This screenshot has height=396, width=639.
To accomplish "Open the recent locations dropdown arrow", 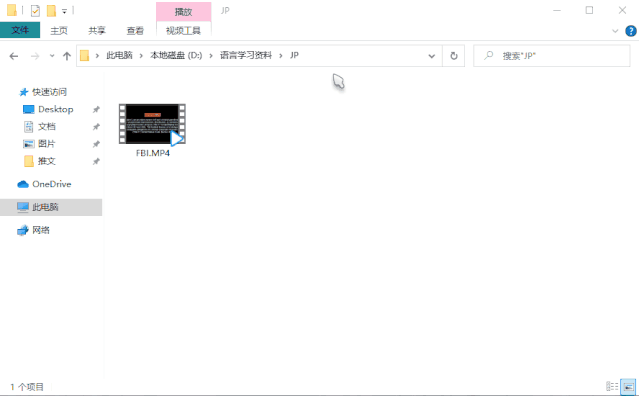I will tap(52, 56).
